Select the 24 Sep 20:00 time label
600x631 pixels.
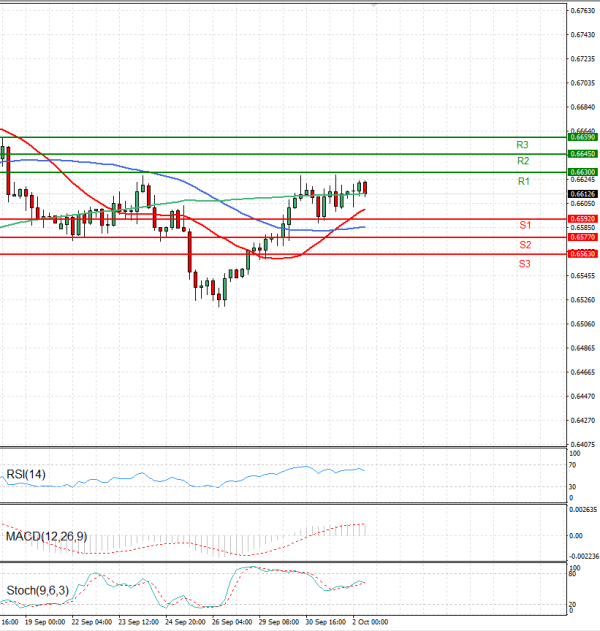186,622
